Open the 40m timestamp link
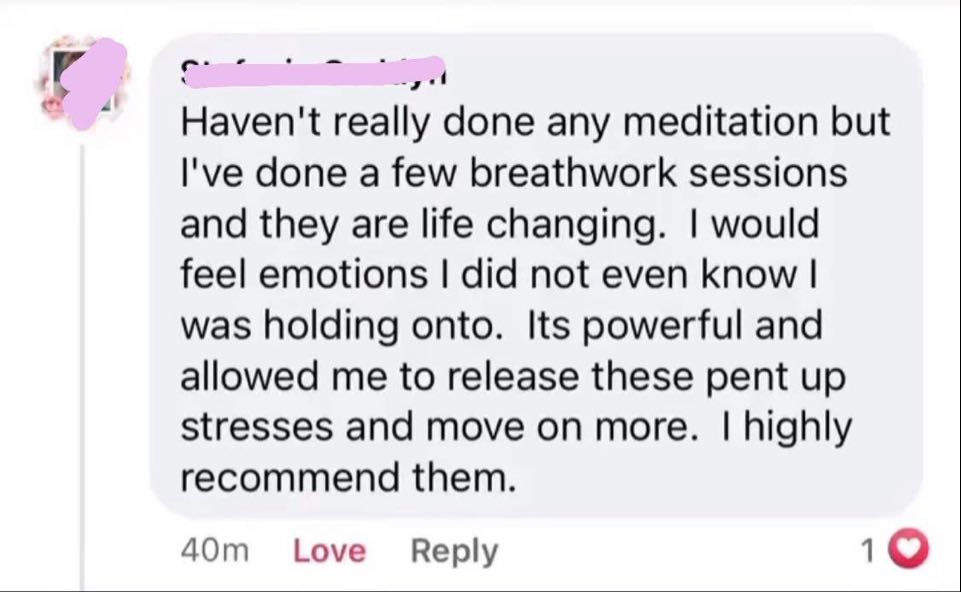This screenshot has height=592, width=961. pyautogui.click(x=216, y=551)
